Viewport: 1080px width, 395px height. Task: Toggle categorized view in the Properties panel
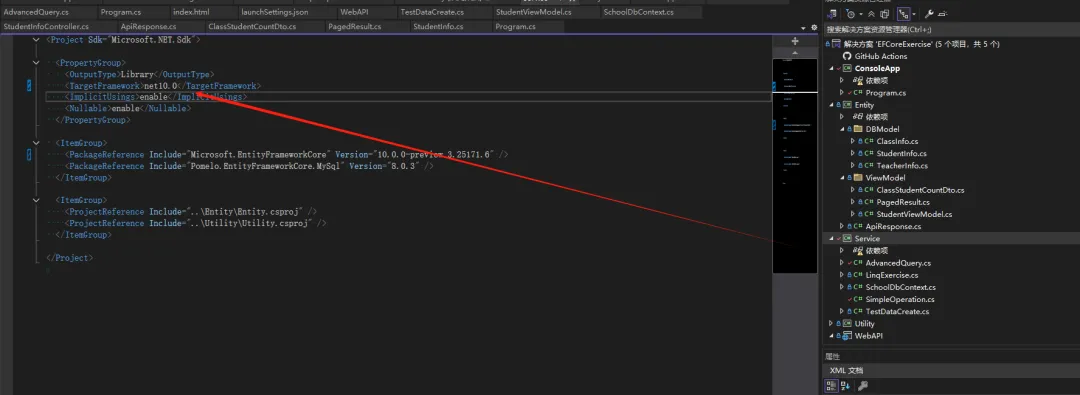[x=831, y=385]
